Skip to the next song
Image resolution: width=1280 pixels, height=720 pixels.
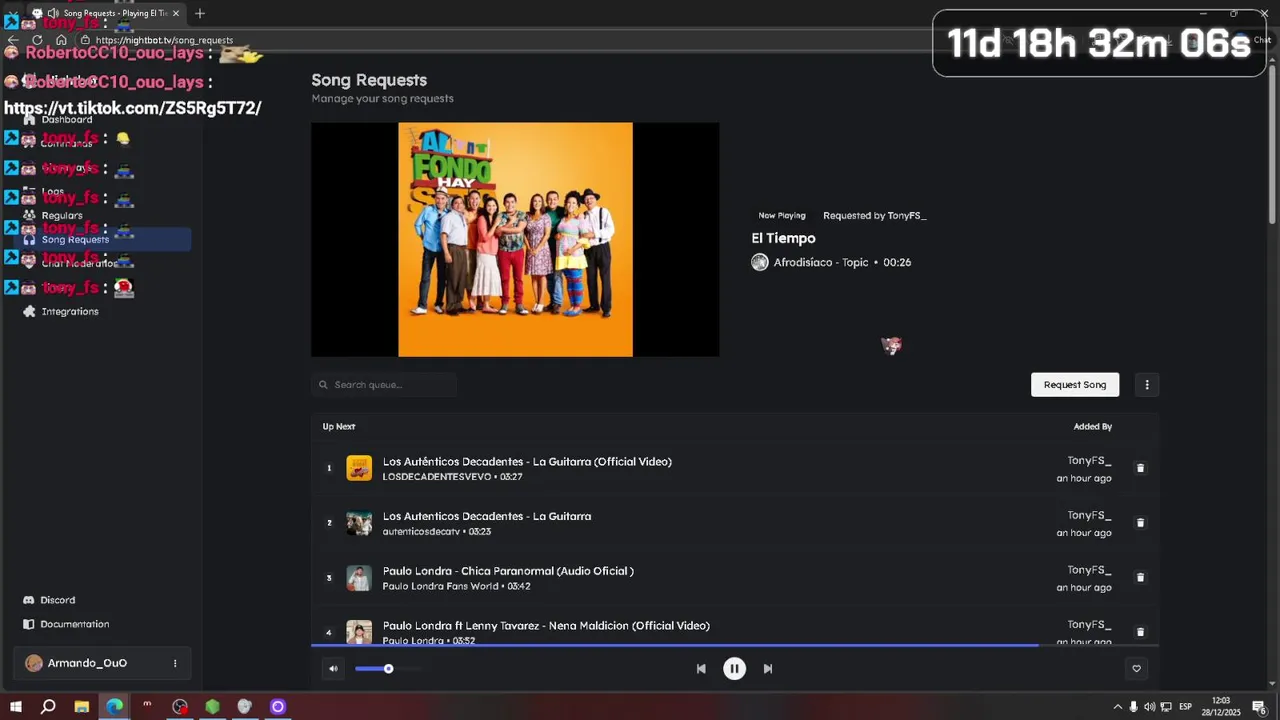(768, 669)
